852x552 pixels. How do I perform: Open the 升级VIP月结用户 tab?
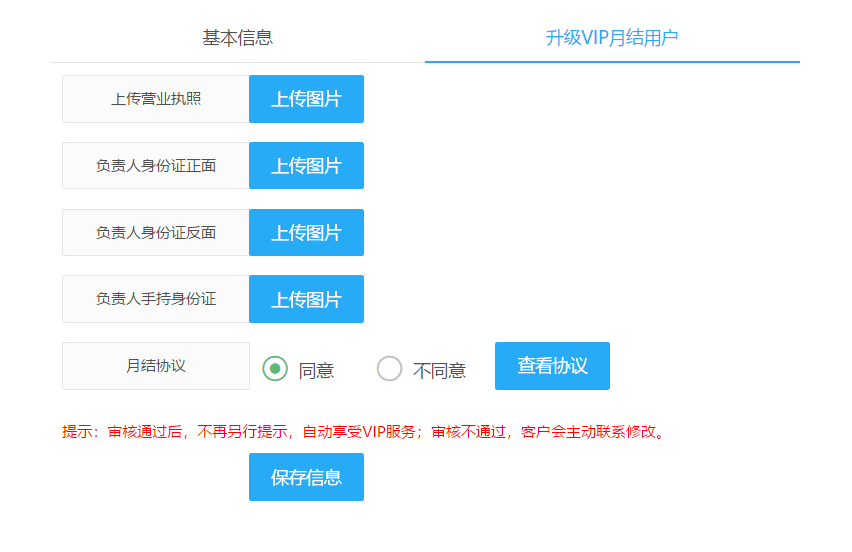pos(612,37)
